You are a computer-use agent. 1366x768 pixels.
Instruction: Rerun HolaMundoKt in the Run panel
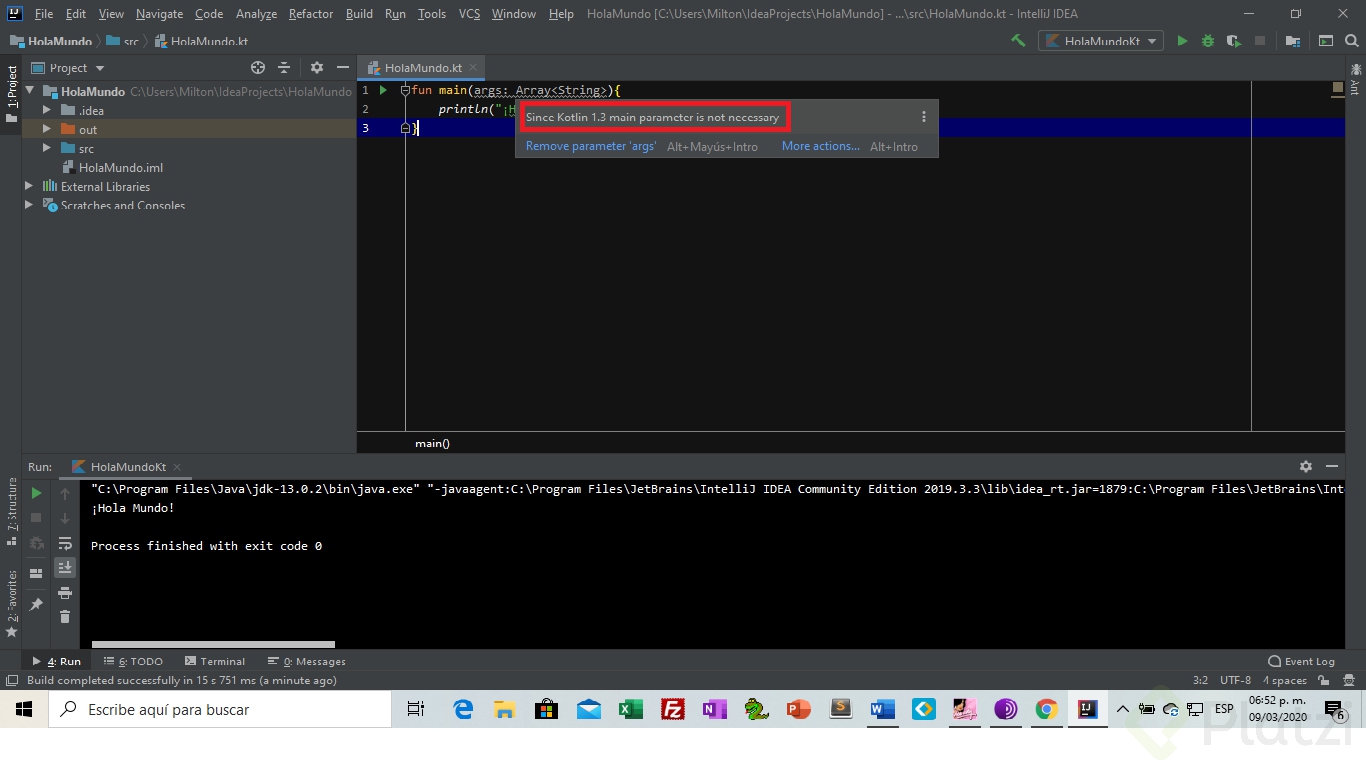click(36, 493)
